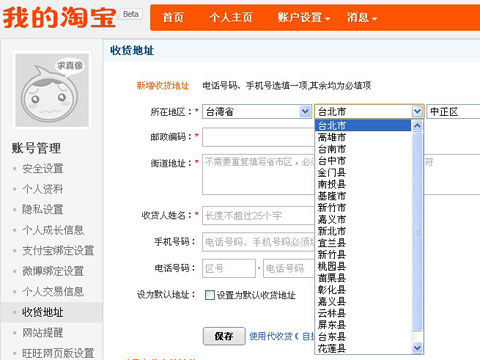The width and height of the screenshot is (480, 360).
Task: Open 支付宝绑定设置 in the sidebar
Action: pyautogui.click(x=58, y=251)
